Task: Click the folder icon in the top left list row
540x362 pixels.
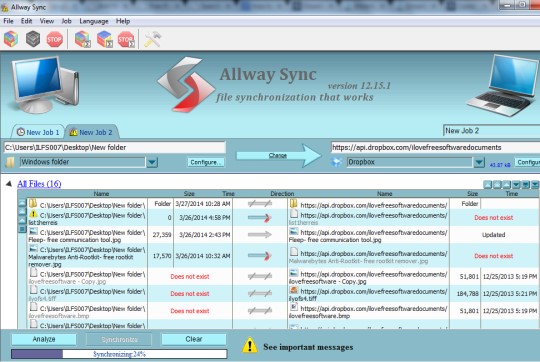Action: pos(33,204)
